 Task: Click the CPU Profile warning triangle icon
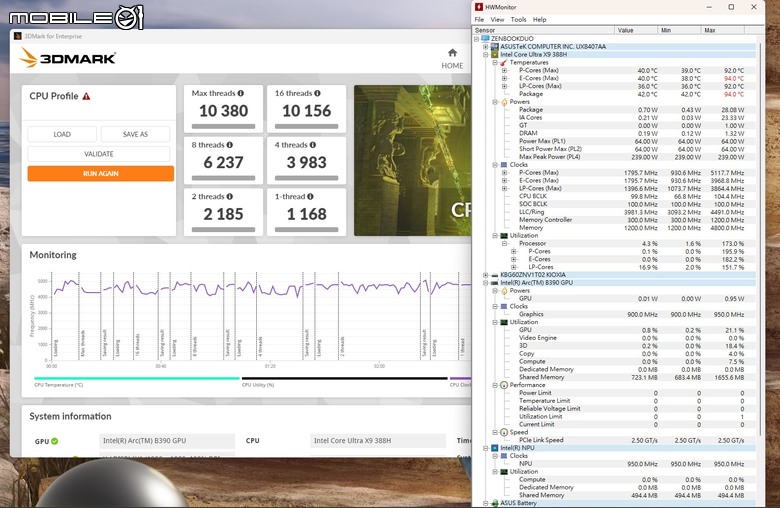(x=86, y=96)
